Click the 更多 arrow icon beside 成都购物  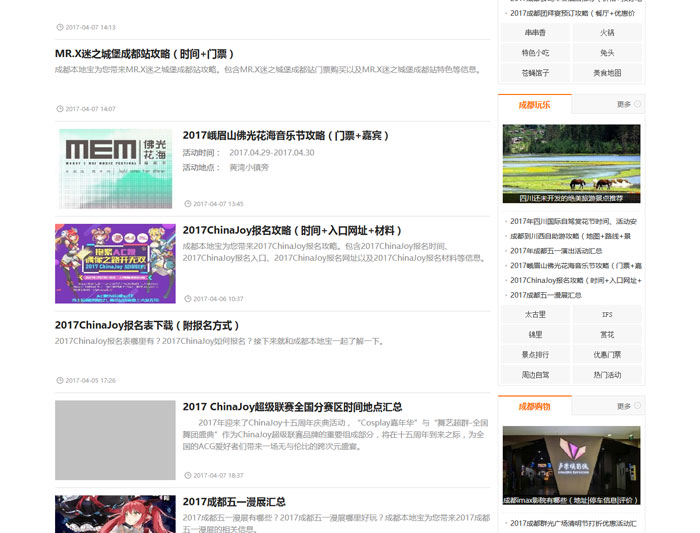point(637,406)
